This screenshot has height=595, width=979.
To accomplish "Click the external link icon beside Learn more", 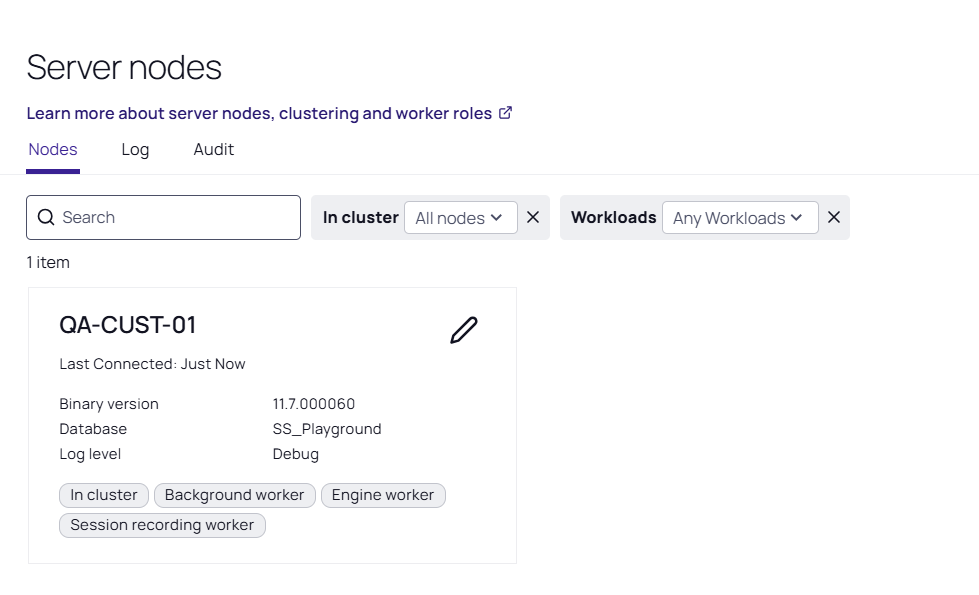I will tap(505, 113).
